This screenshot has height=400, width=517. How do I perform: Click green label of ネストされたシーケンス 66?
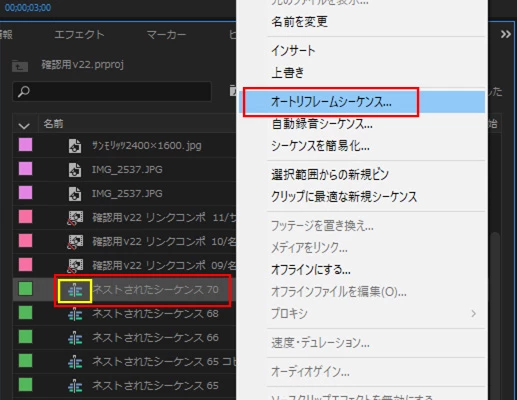click(x=25, y=337)
